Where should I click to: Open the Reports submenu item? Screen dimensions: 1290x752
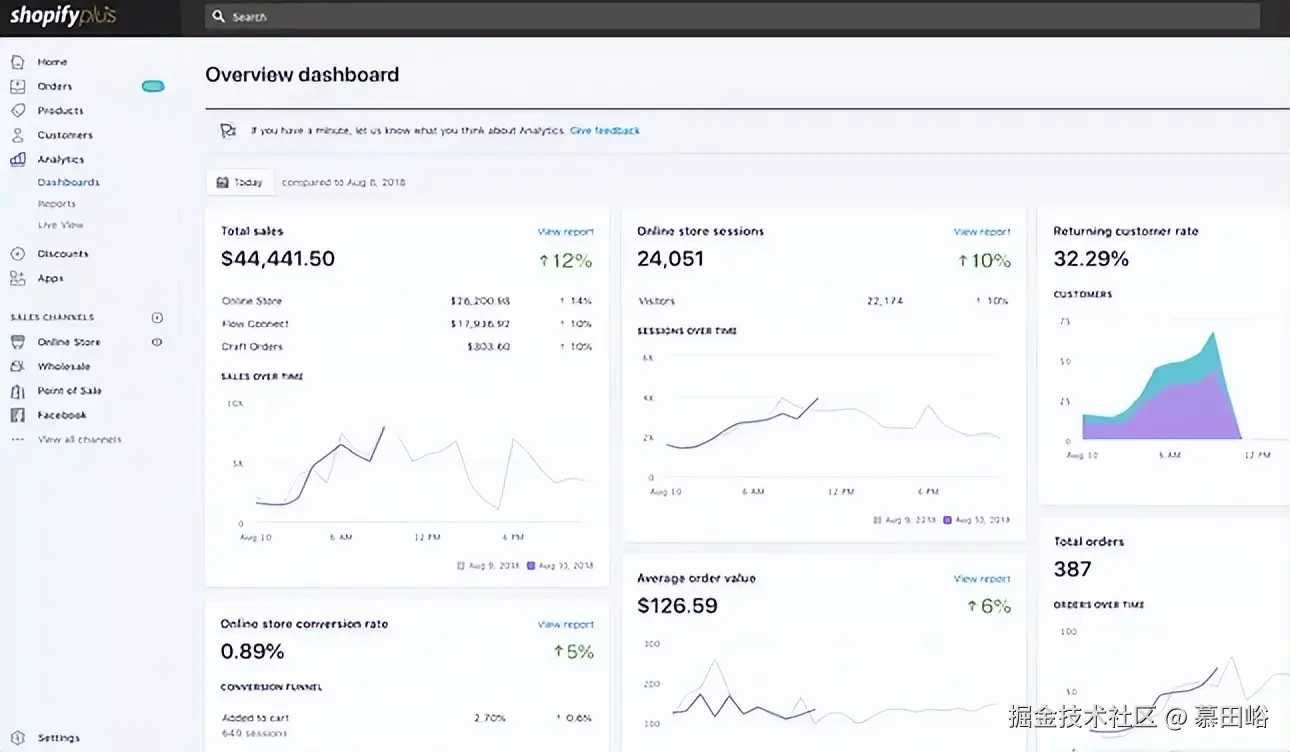tap(56, 204)
